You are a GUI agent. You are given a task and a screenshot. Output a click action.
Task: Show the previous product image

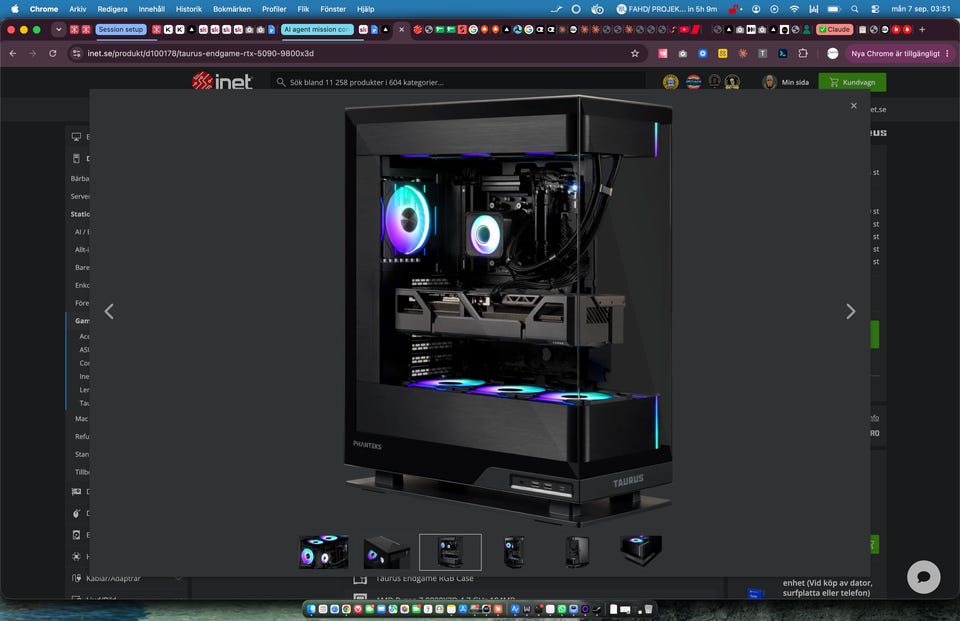pos(109,312)
